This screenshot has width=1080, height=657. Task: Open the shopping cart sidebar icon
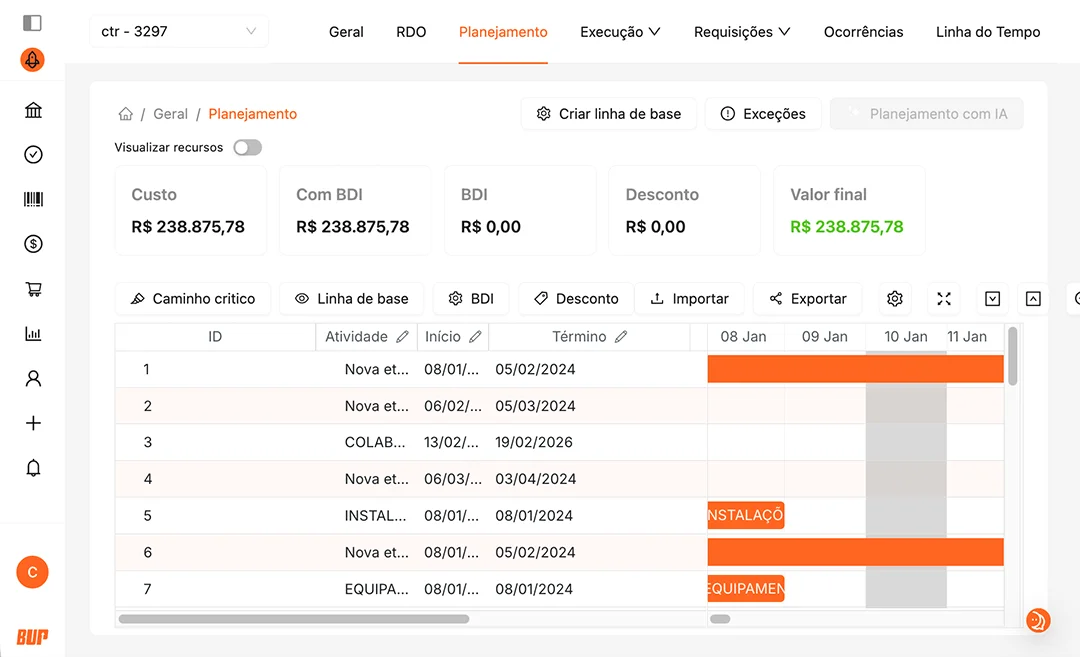(33, 289)
